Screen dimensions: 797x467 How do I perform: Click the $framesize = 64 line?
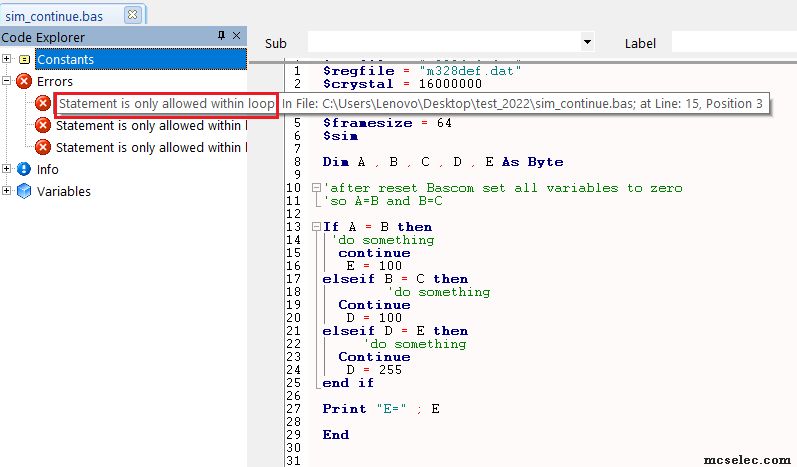(387, 123)
